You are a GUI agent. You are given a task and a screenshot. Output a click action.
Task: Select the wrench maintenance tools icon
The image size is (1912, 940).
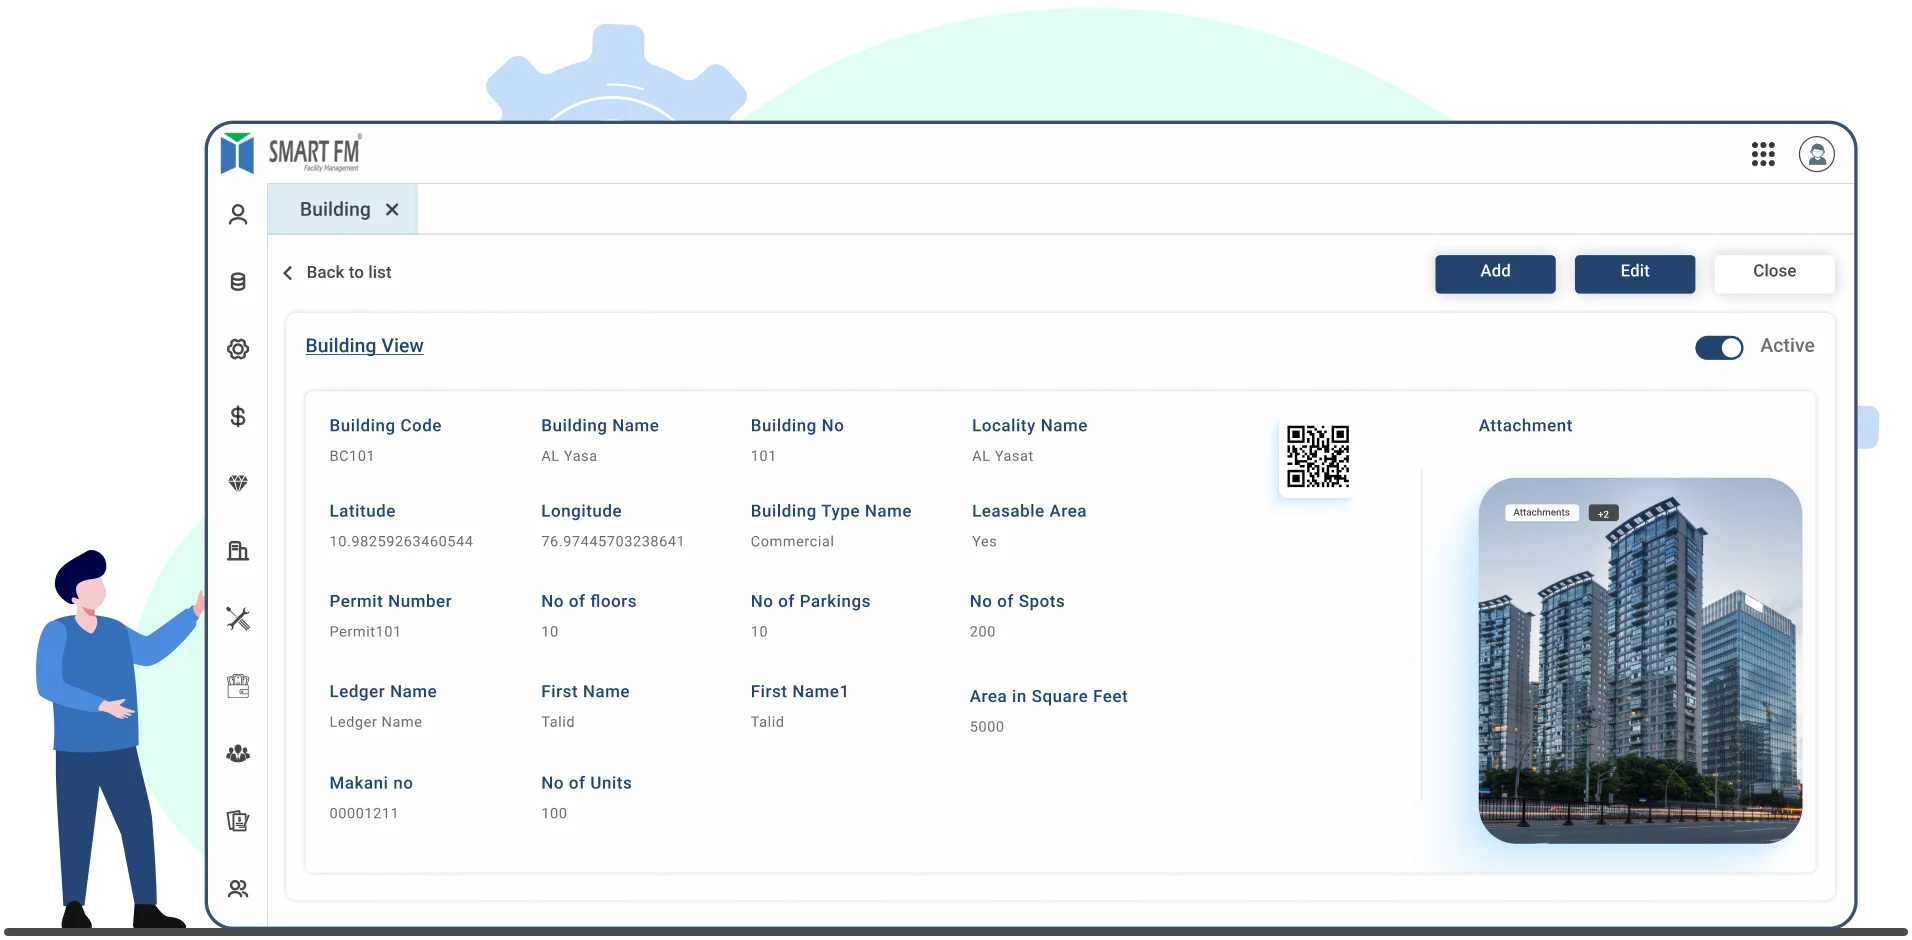pos(238,619)
